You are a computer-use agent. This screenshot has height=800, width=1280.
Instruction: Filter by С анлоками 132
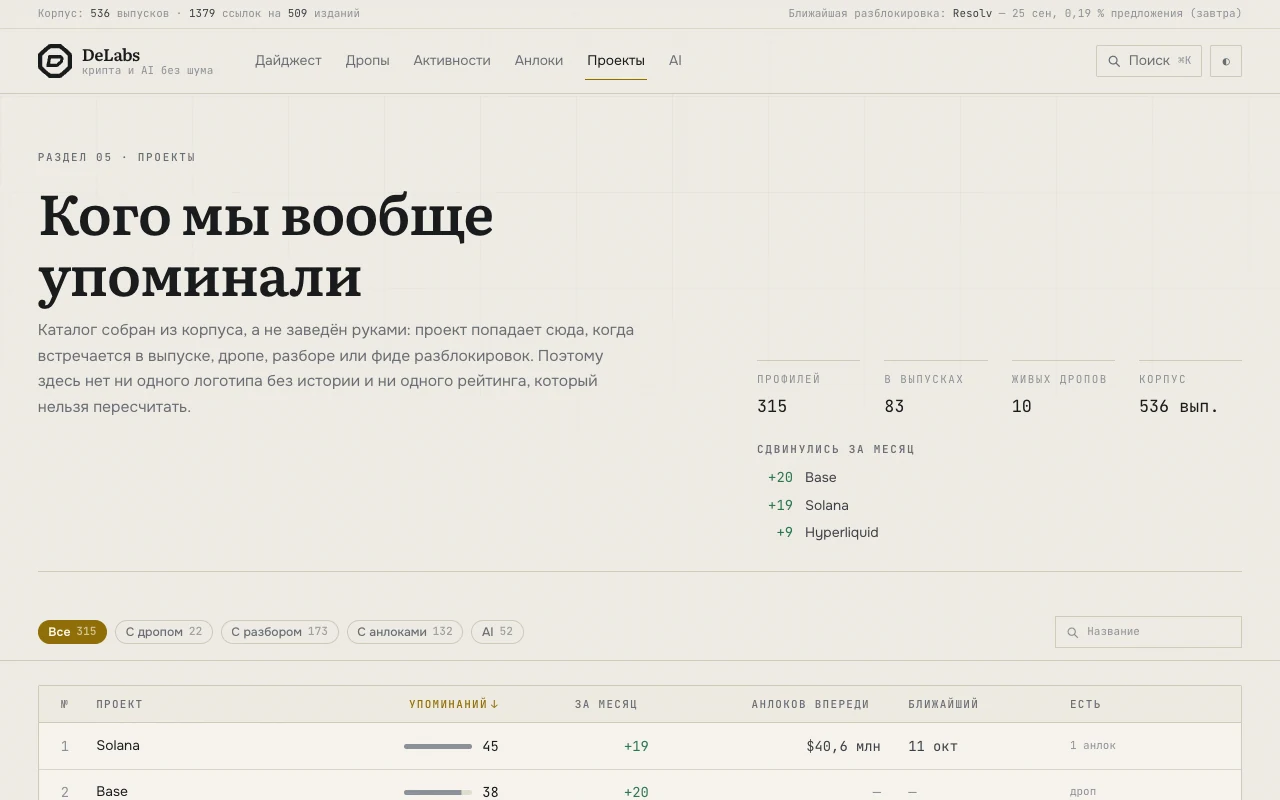(x=405, y=632)
